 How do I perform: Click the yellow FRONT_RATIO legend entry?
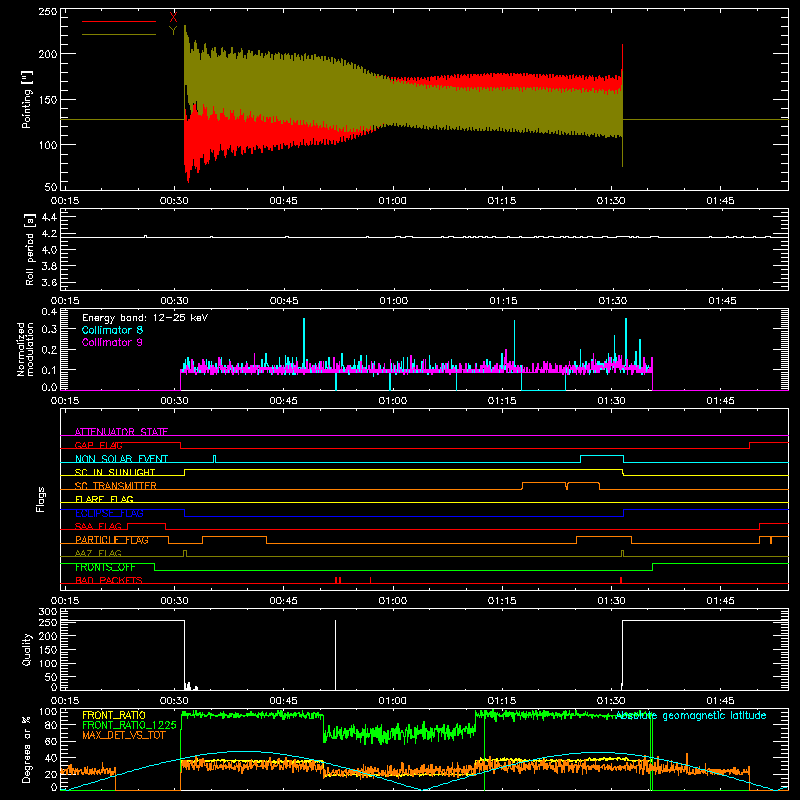pos(114,715)
